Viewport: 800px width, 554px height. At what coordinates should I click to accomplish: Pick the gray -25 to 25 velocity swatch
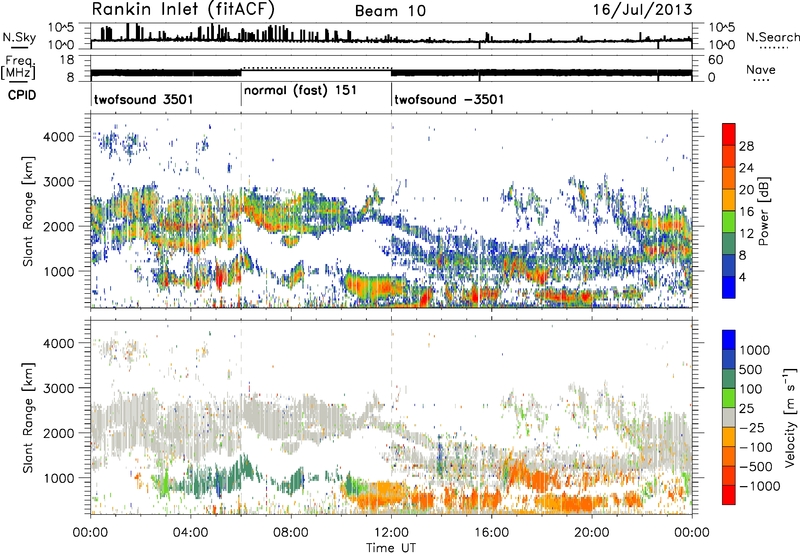729,417
